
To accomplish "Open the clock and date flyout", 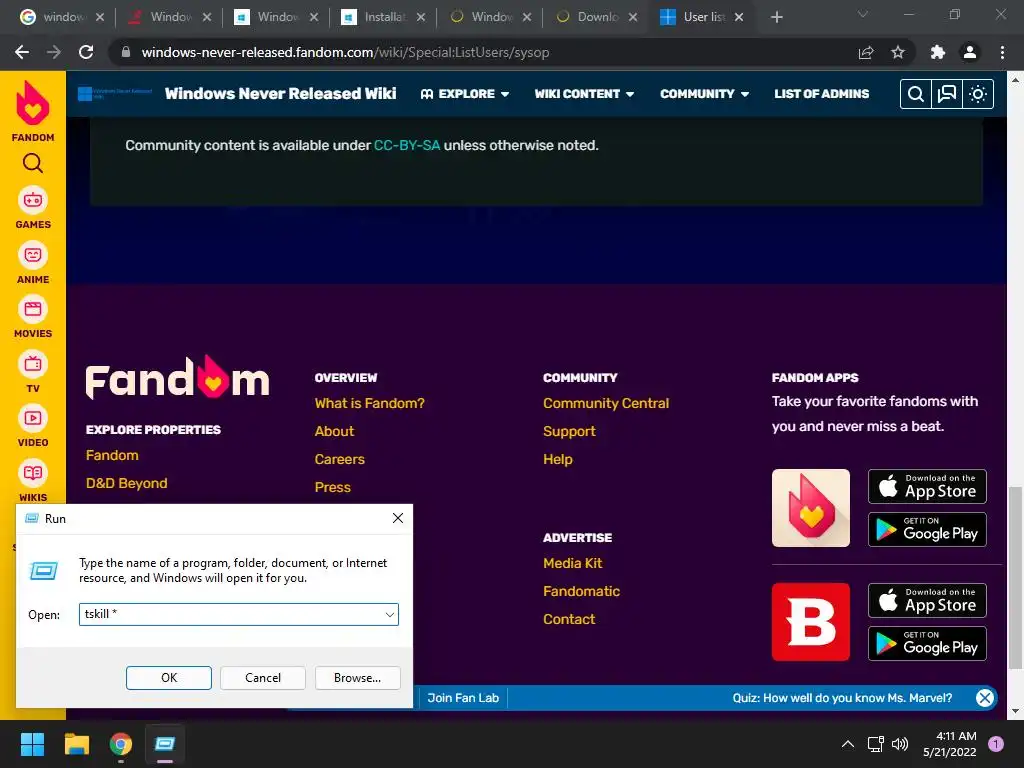I will (x=950, y=744).
